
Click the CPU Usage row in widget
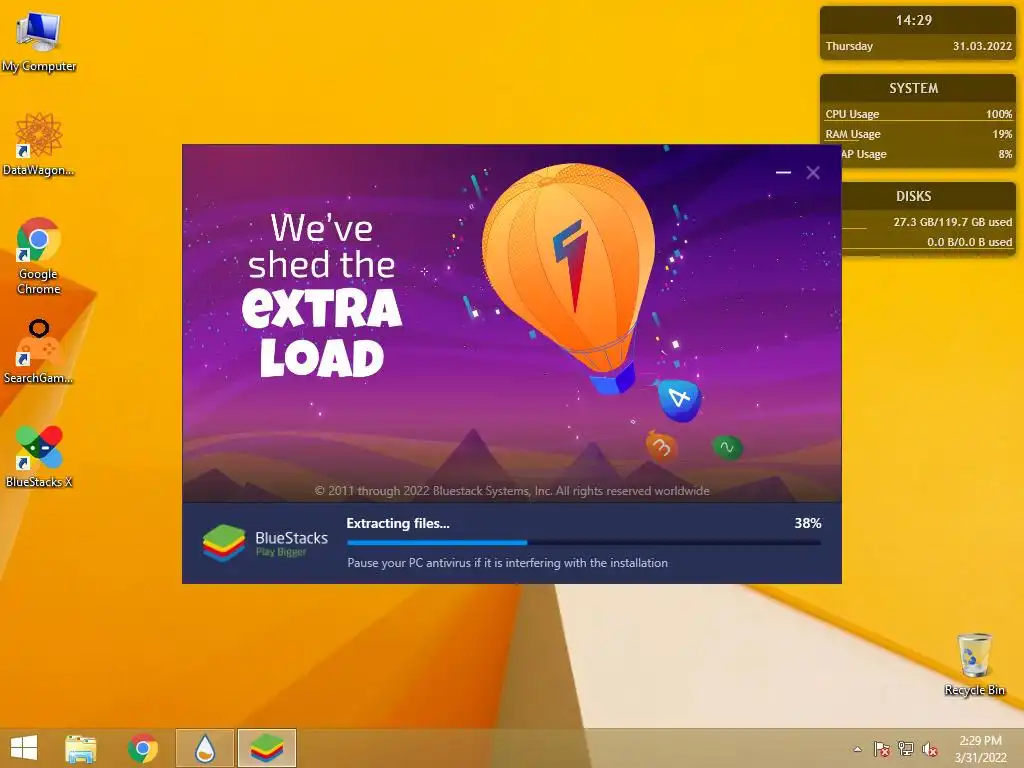[x=918, y=114]
